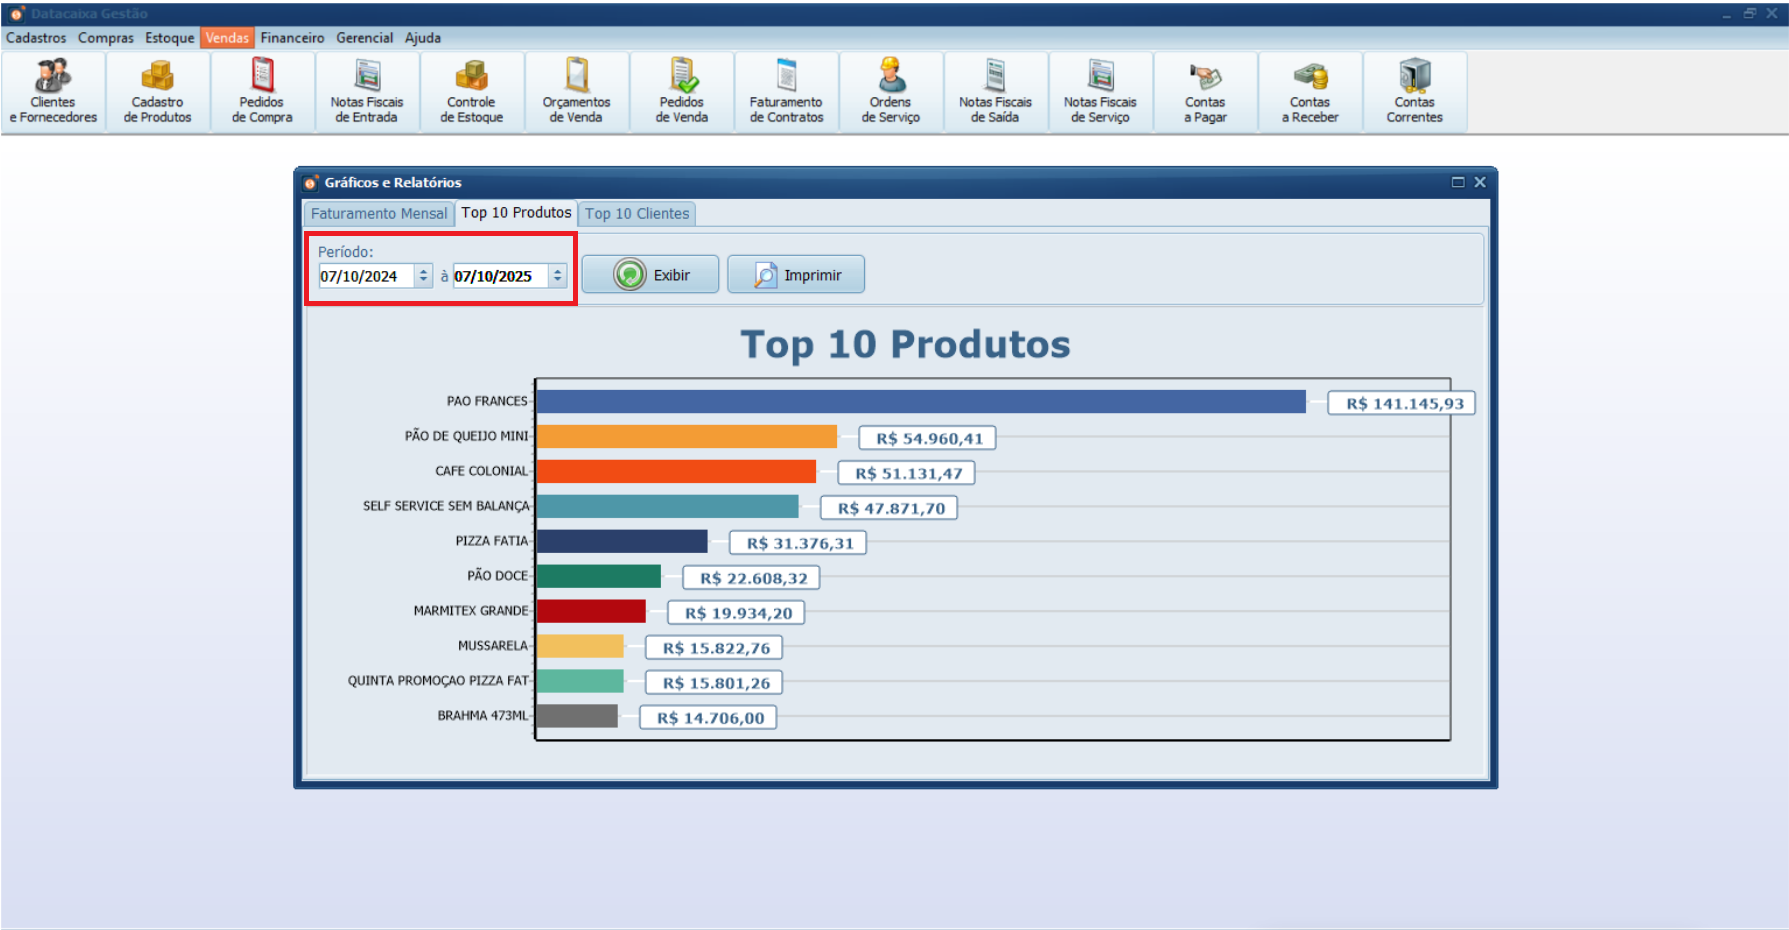Viewport: 1789px width, 930px height.
Task: Switch to the Top 10 Clientes tab
Action: pos(637,214)
